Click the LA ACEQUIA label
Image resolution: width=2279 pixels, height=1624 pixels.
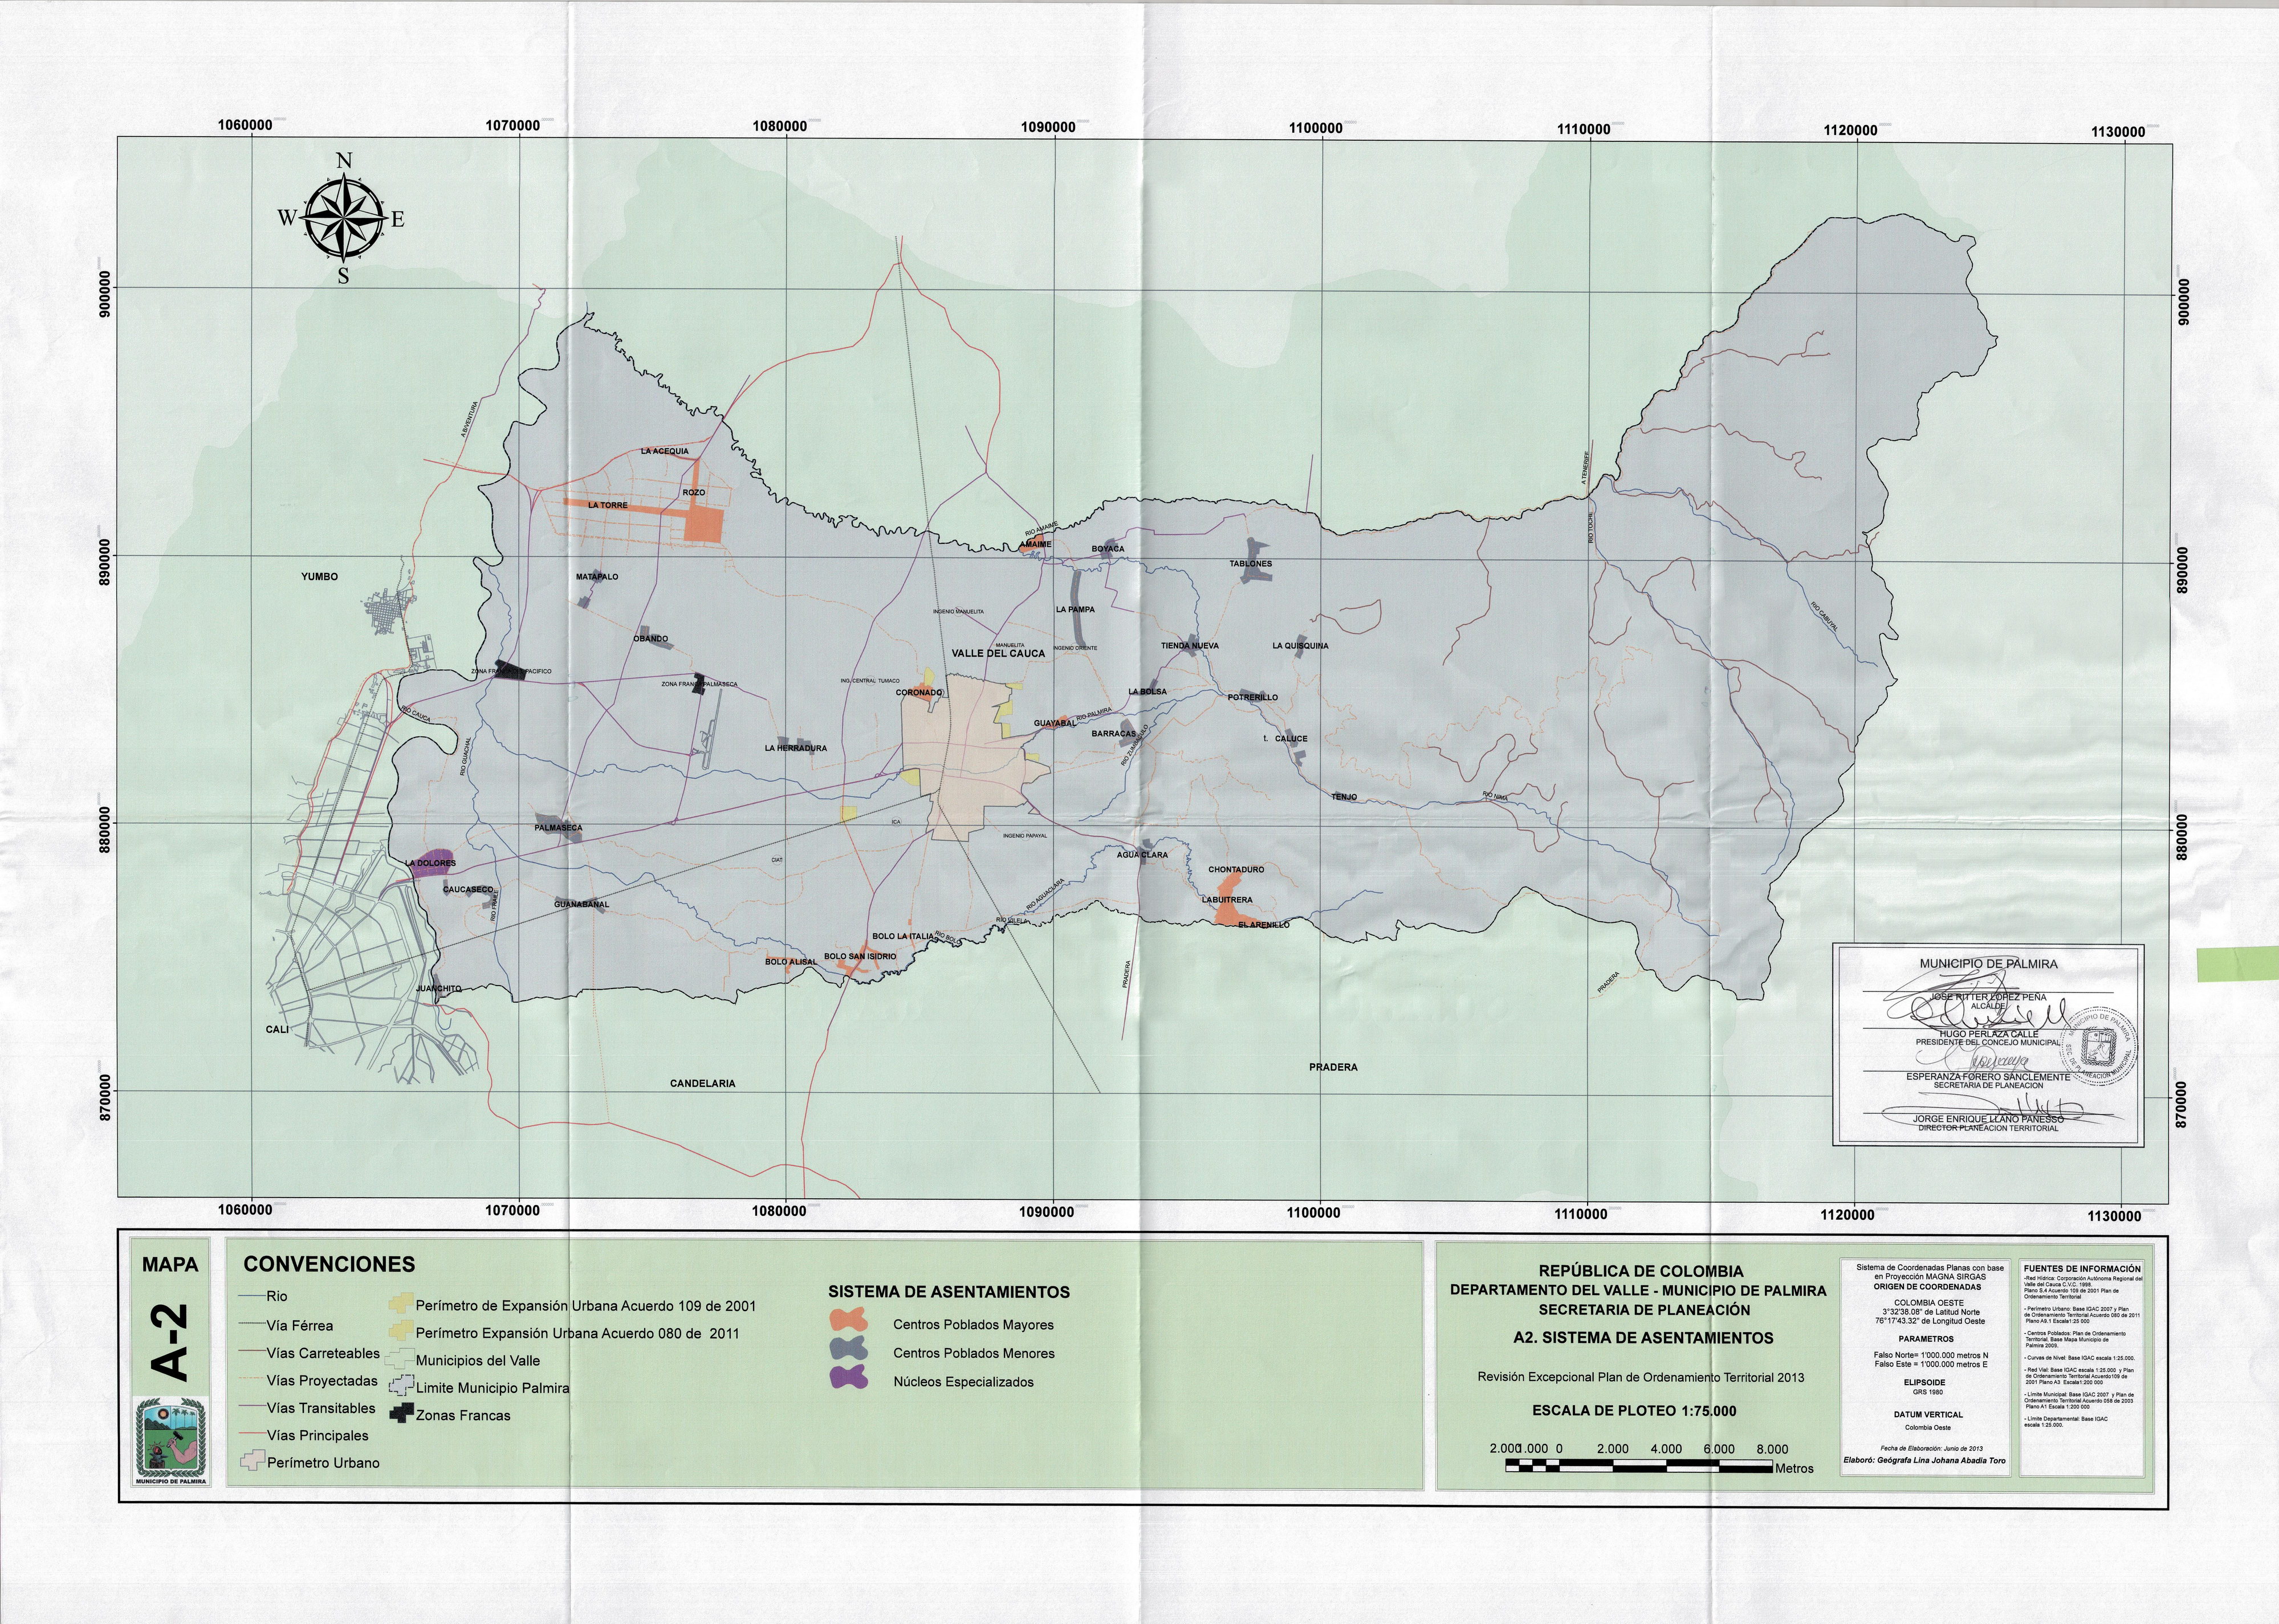click(665, 451)
